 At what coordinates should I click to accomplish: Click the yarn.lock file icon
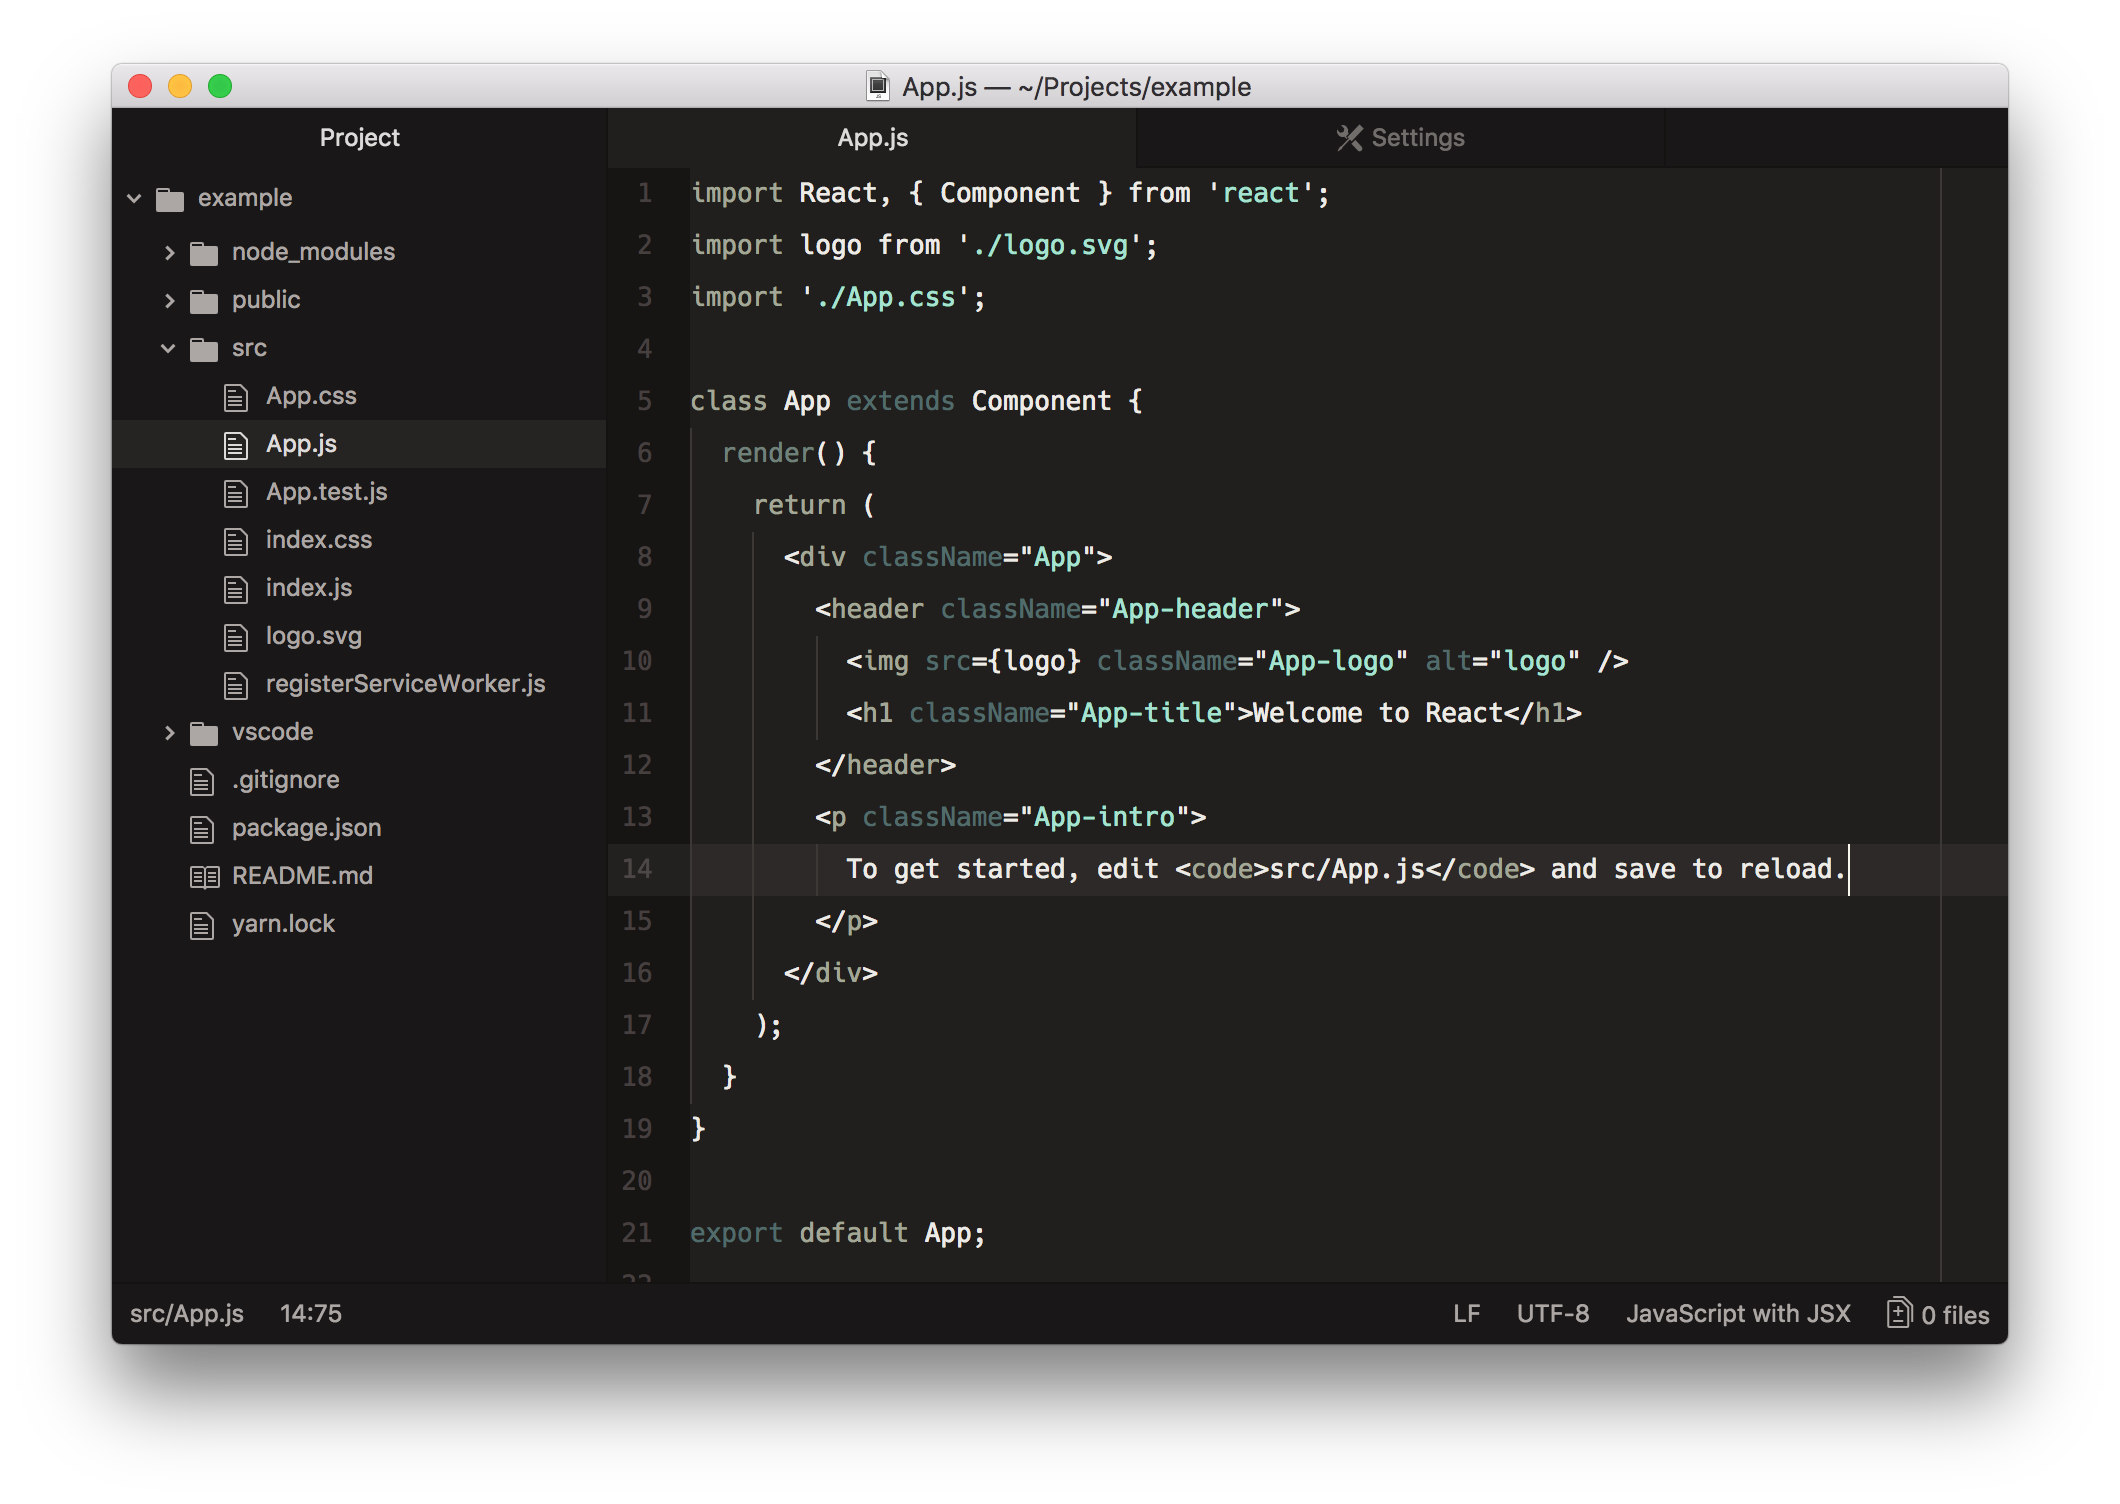tap(202, 925)
